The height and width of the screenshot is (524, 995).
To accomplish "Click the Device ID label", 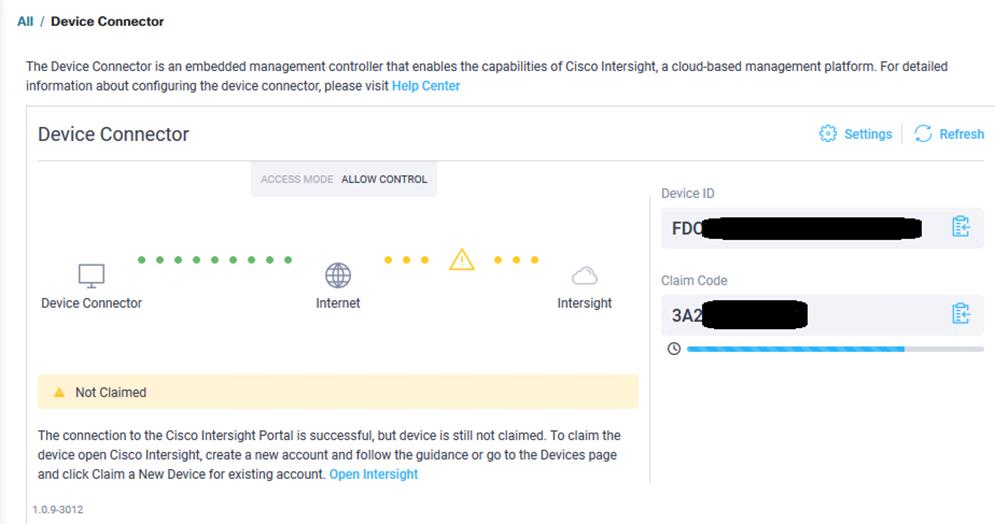I will 687,193.
